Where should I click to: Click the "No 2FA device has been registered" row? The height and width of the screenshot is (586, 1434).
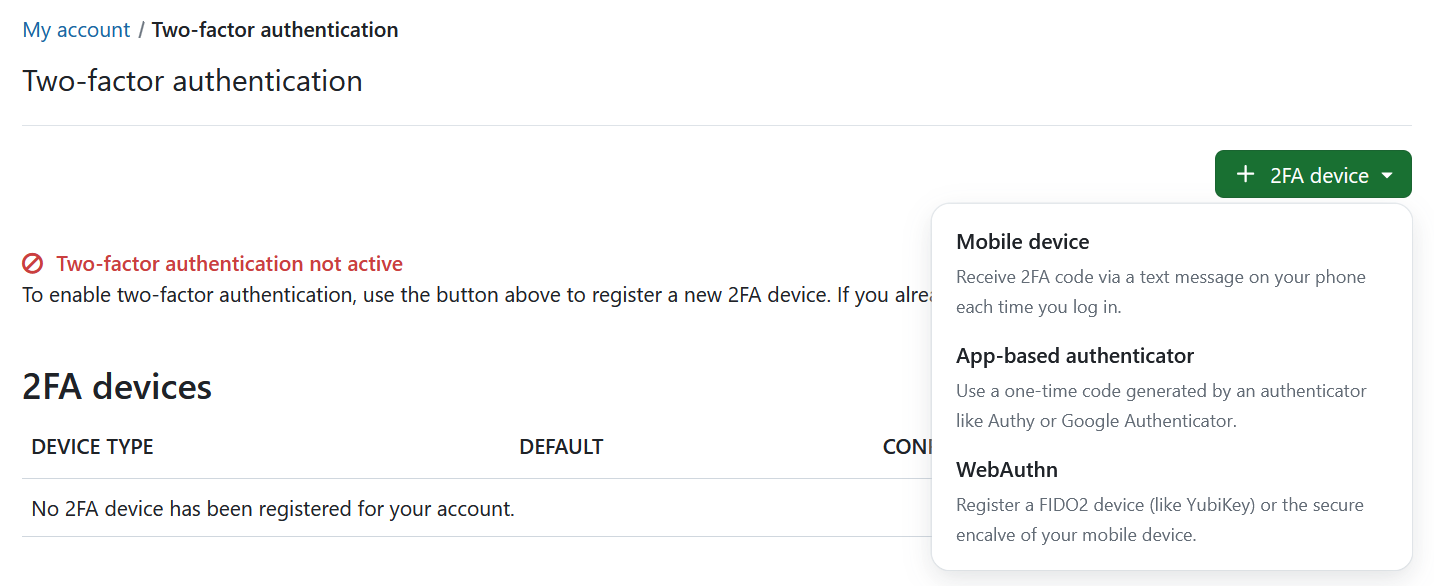[x=273, y=509]
